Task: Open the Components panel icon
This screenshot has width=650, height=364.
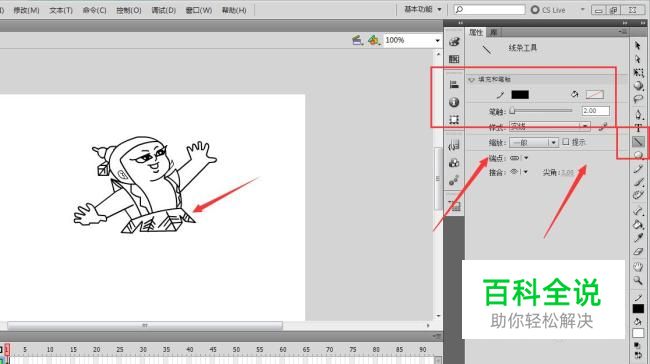Action: [454, 163]
